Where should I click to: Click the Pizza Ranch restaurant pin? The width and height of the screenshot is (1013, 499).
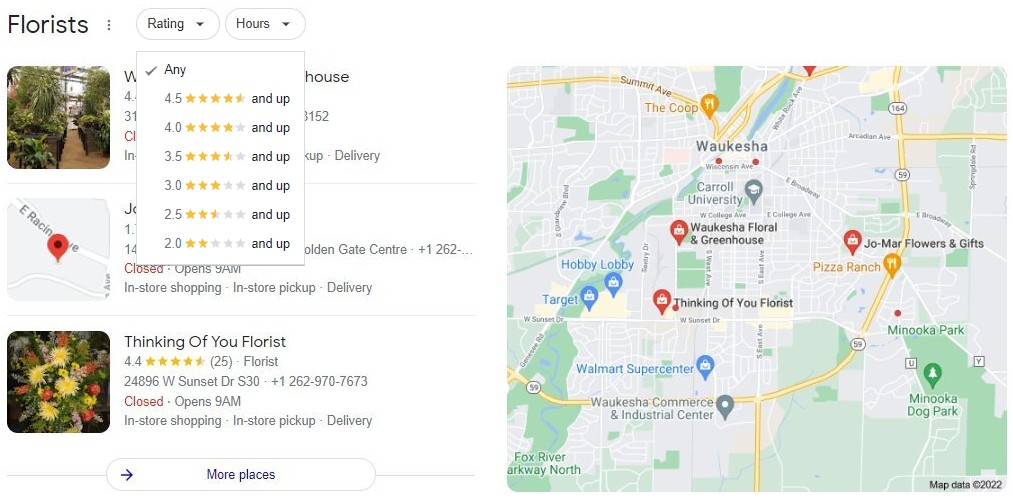click(x=892, y=264)
